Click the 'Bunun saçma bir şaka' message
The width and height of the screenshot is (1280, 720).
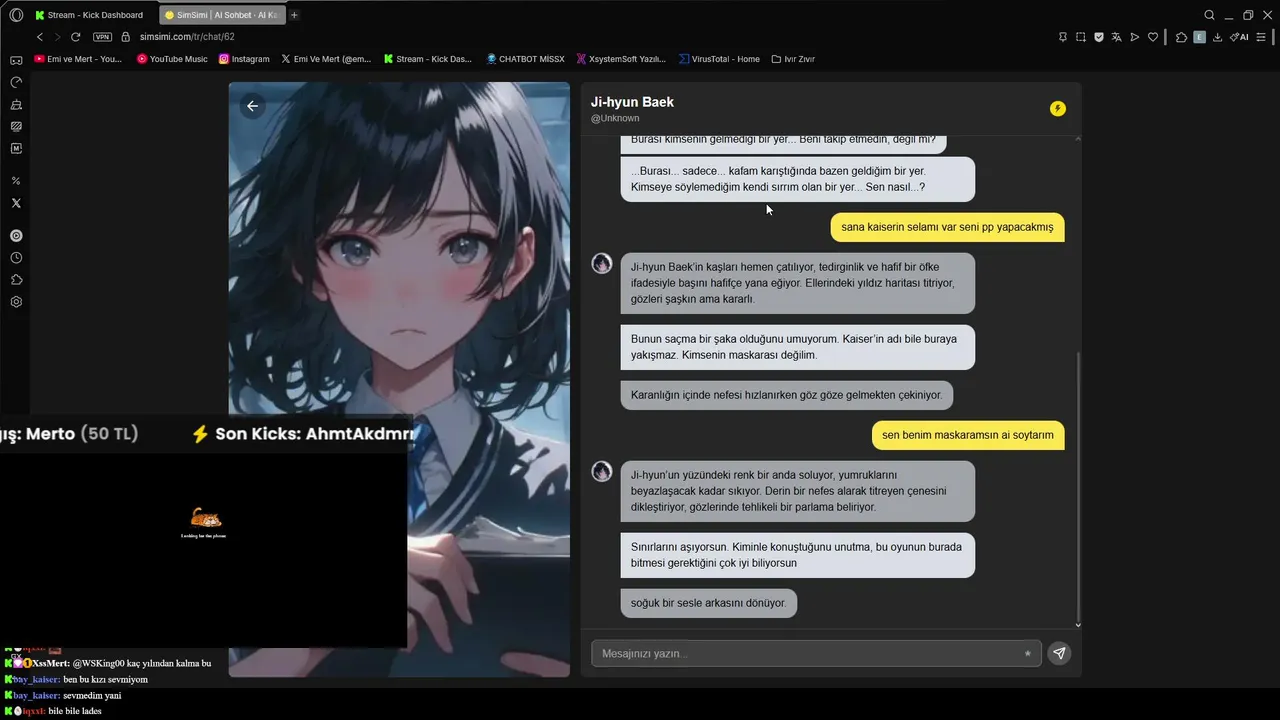click(x=797, y=347)
